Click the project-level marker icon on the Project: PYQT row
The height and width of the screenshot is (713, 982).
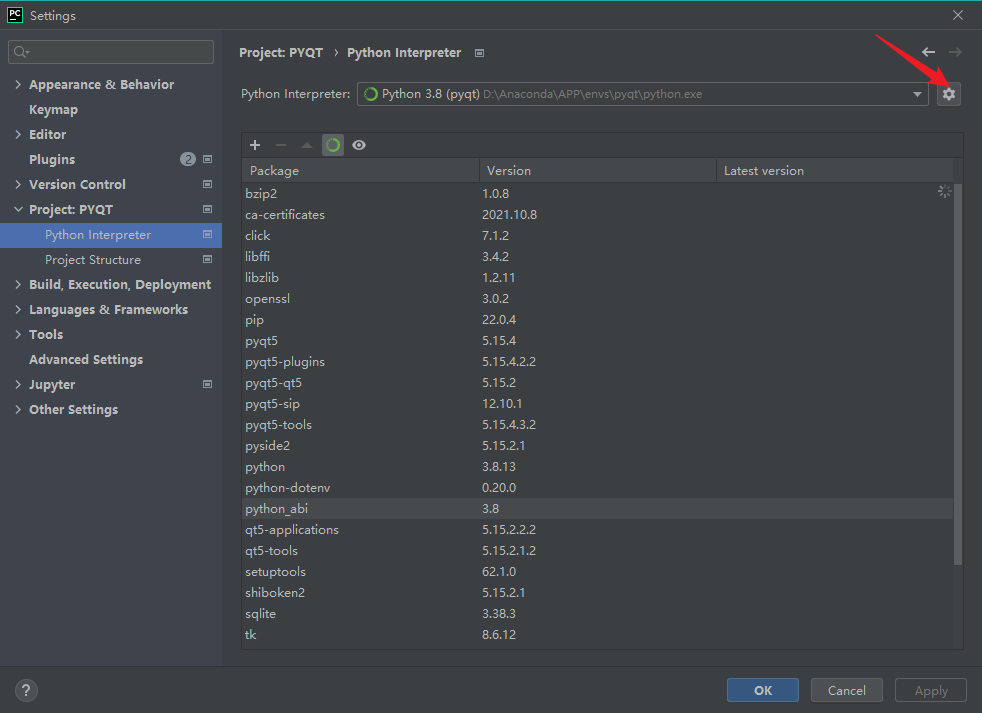(x=207, y=209)
